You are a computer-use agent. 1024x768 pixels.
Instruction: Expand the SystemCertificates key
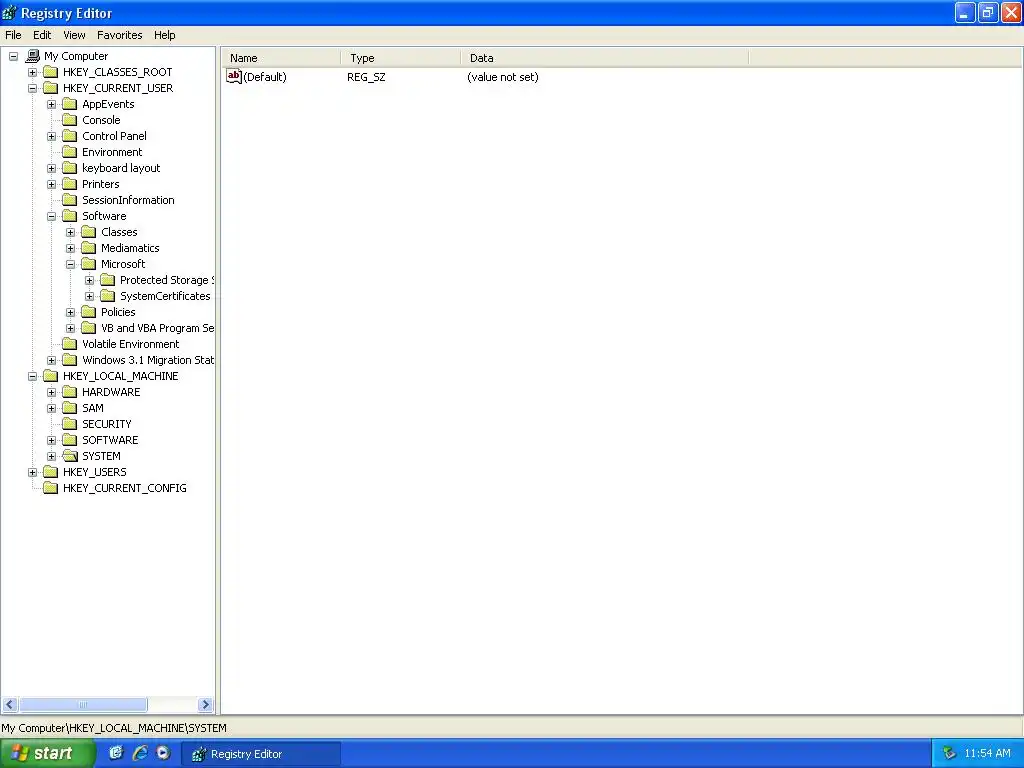89,296
